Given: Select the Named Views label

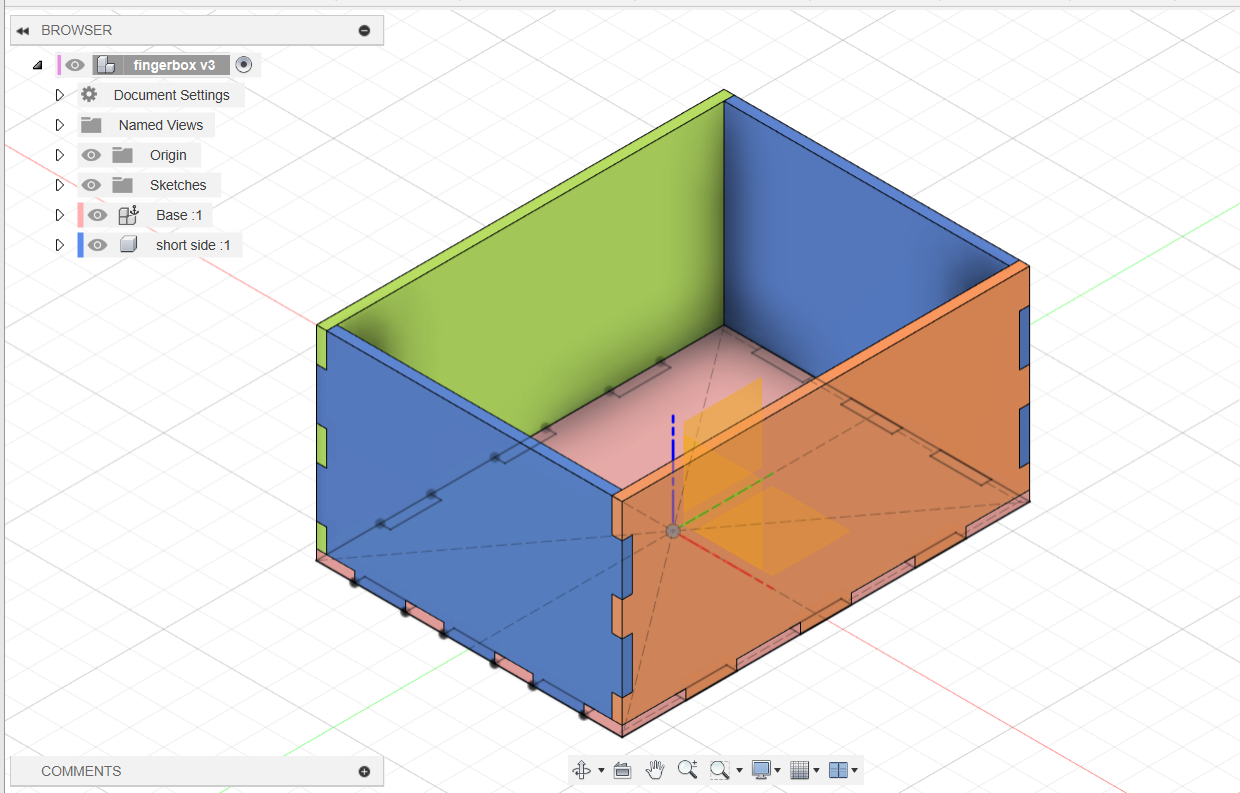Looking at the screenshot, I should point(161,125).
